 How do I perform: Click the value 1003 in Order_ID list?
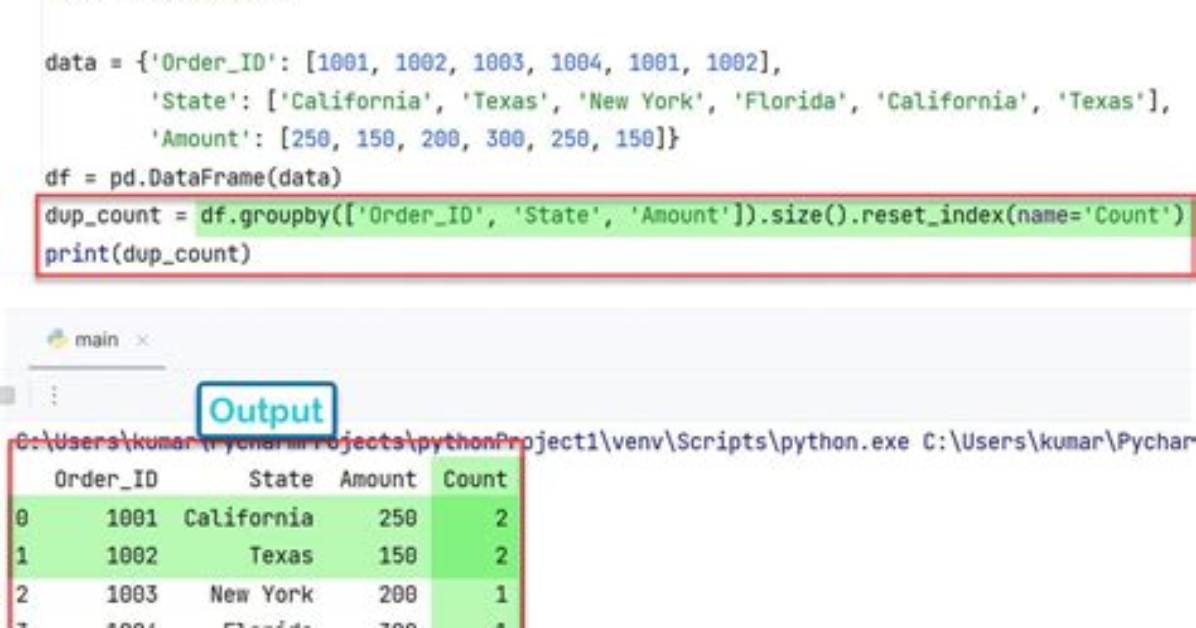(x=498, y=63)
